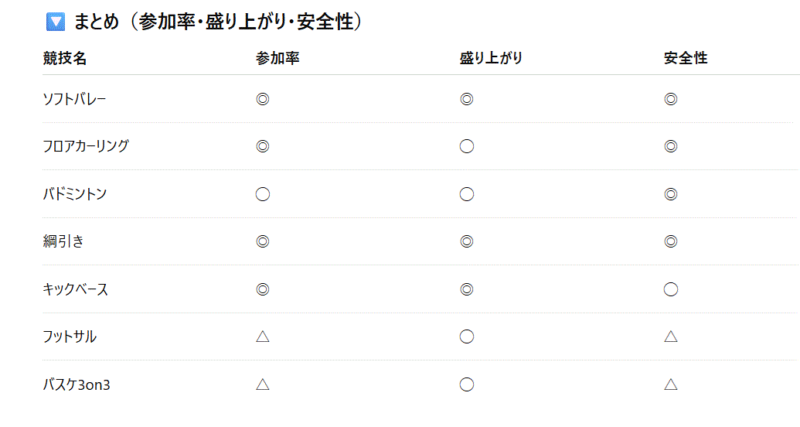The image size is (800, 427).
Task: Click the 綱引き excitement double-circle symbol
Action: click(466, 241)
